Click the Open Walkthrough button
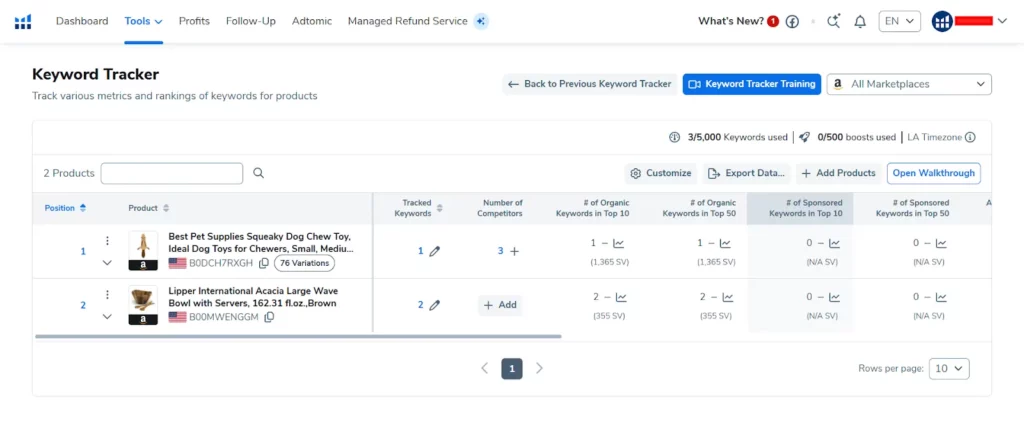 tap(933, 173)
